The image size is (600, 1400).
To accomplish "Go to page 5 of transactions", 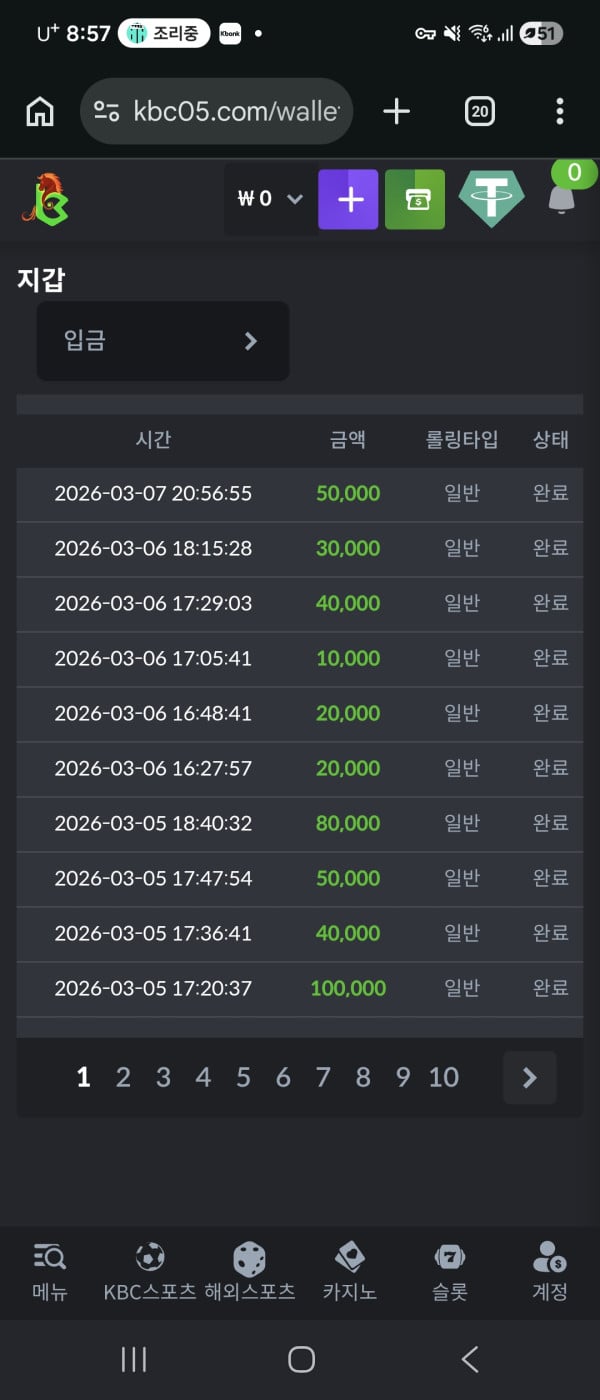I will 243,1077.
